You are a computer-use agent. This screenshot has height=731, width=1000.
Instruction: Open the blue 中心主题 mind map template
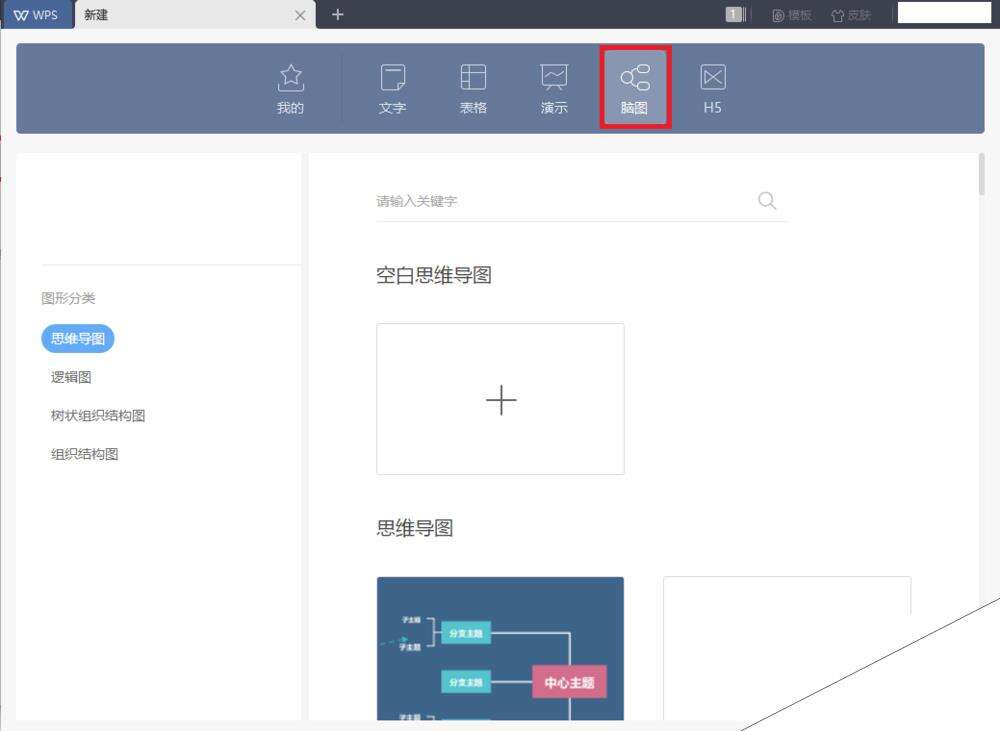pos(501,648)
